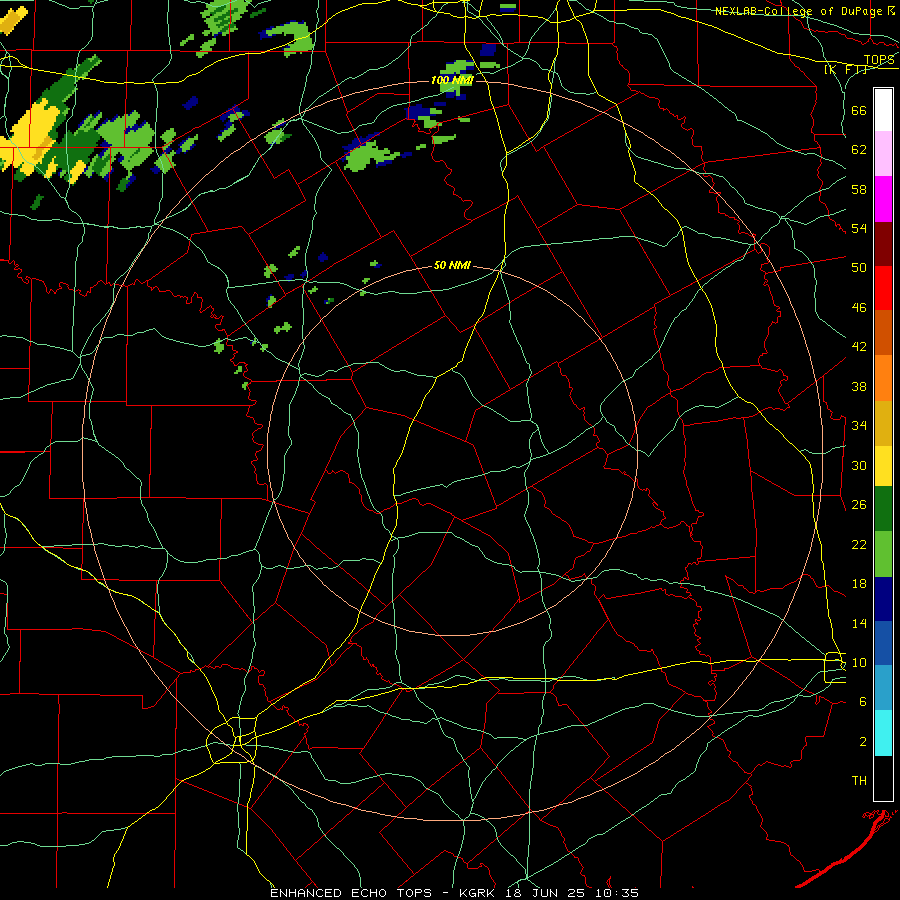Click the legend value 38

point(859,386)
